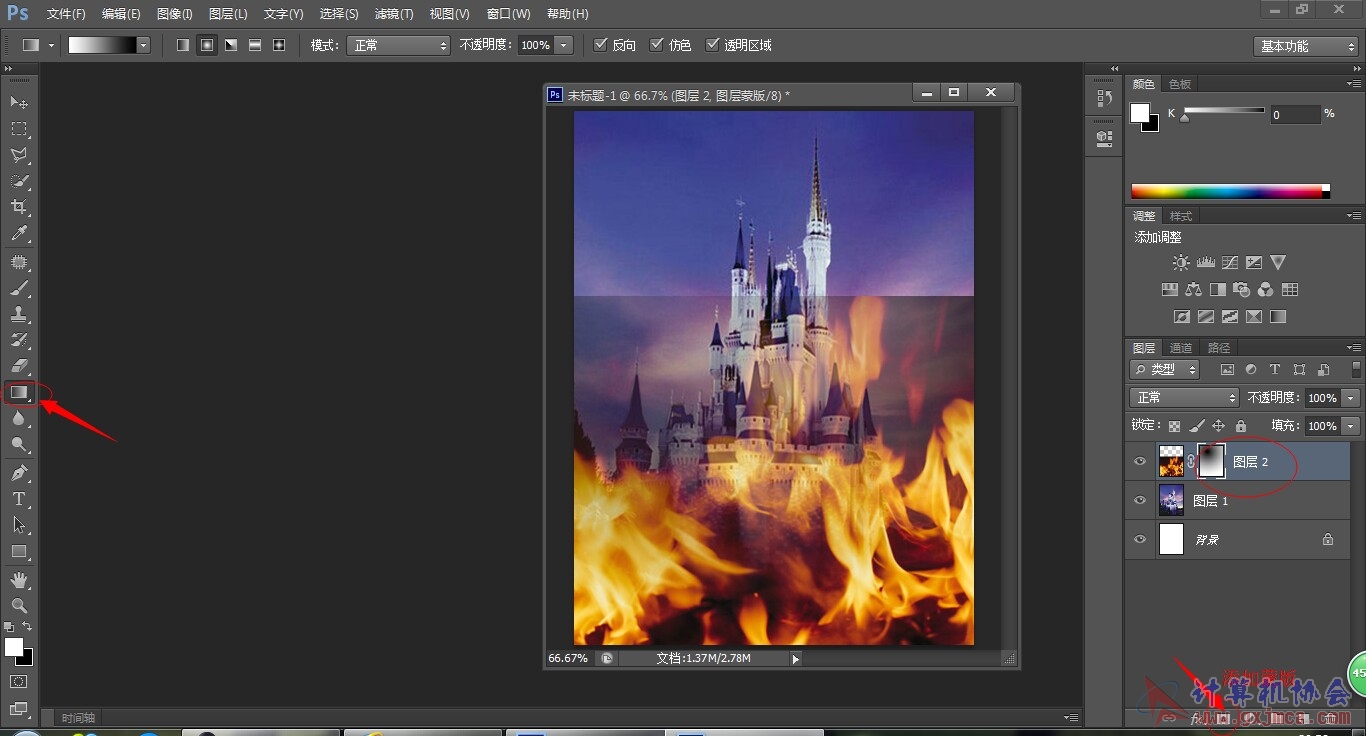Viewport: 1366px width, 736px height.
Task: Select the Clone Stamp tool
Action: point(19,314)
